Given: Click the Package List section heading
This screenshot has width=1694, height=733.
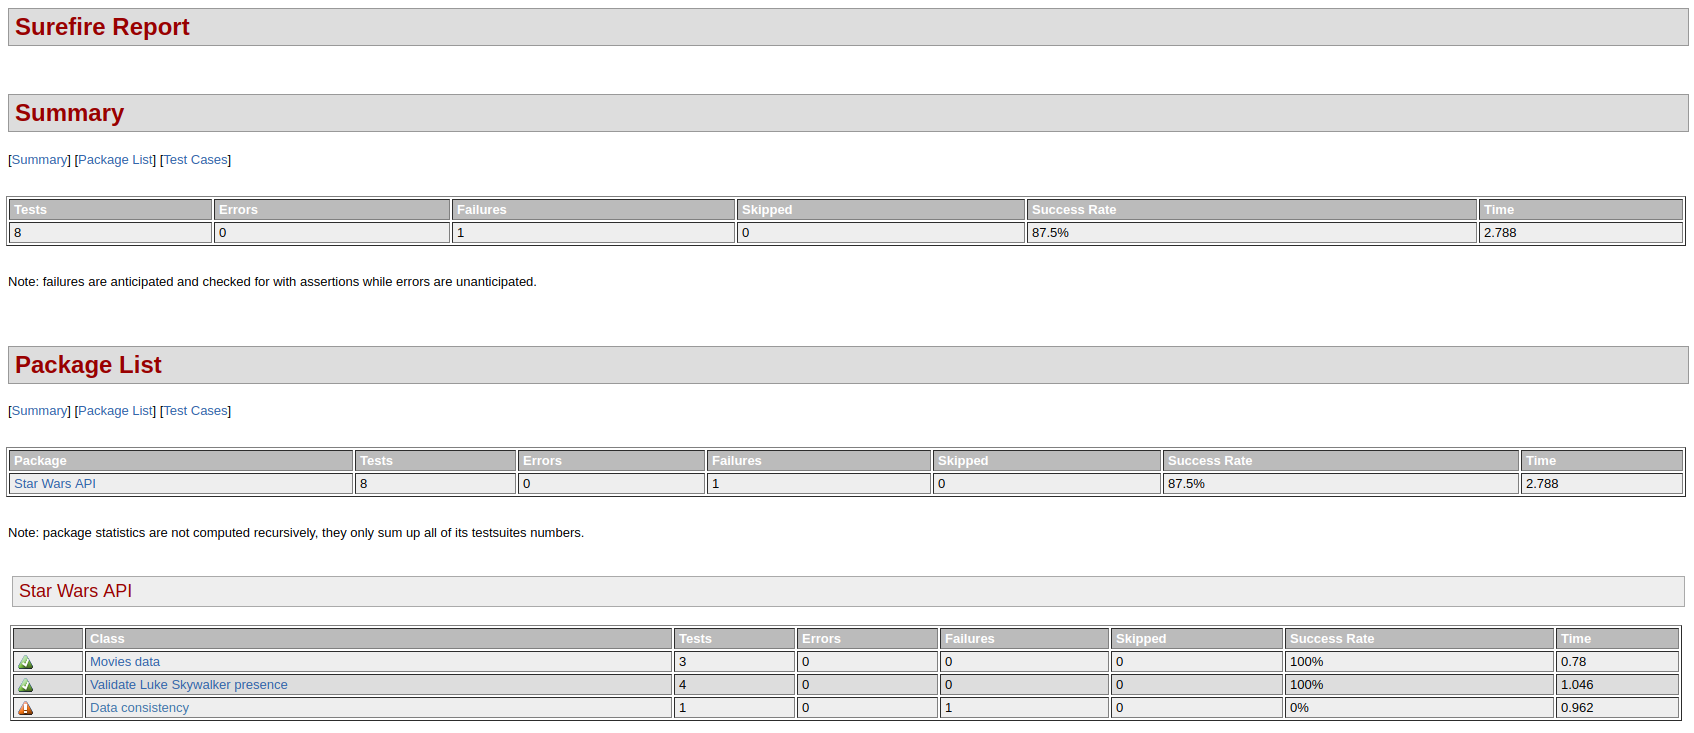Looking at the screenshot, I should (x=88, y=365).
